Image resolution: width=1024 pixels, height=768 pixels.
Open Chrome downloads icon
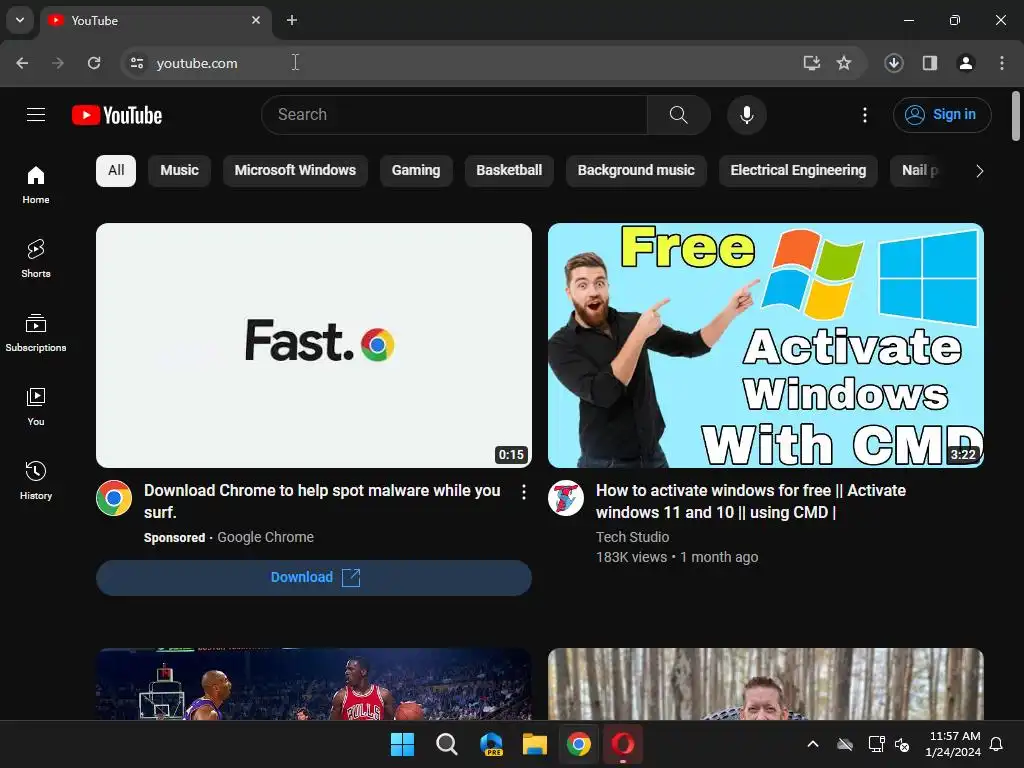tap(894, 63)
